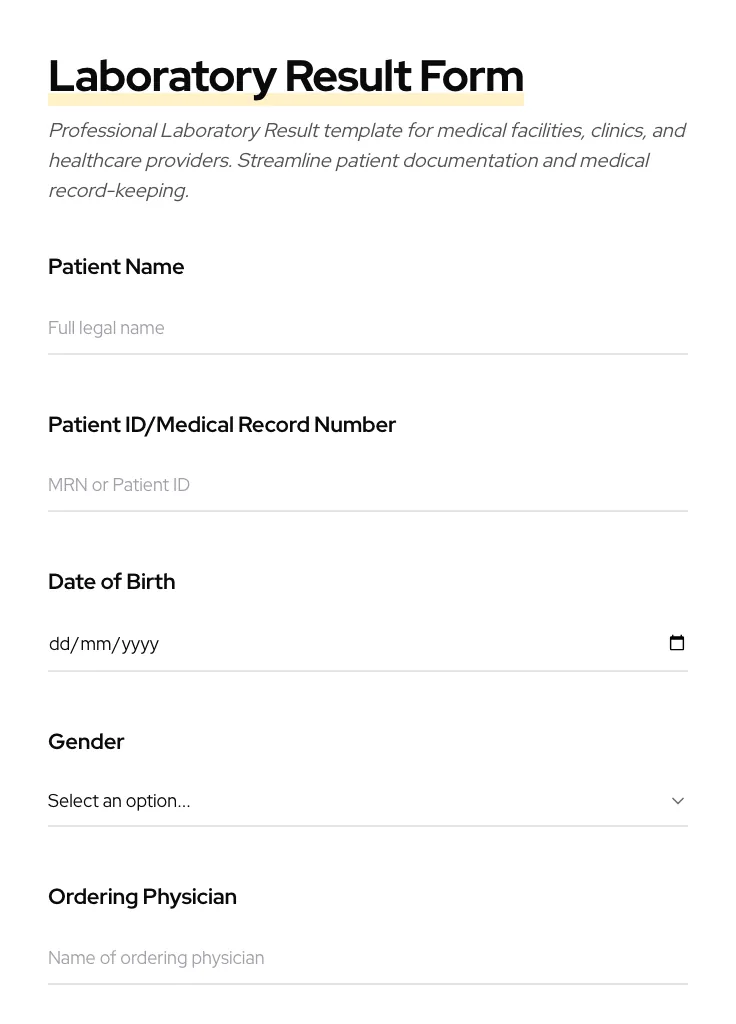Click the year 'yyyy' date segment
Viewport: 736px width, 1024px height.
[x=139, y=644]
